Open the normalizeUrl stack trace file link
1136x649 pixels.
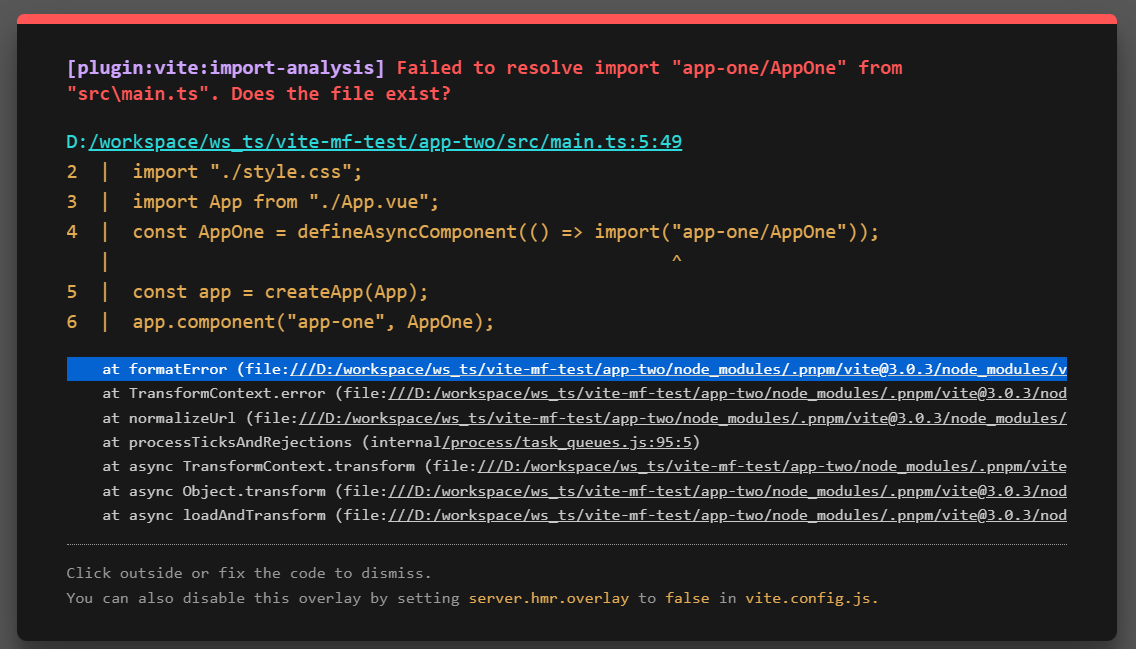682,418
